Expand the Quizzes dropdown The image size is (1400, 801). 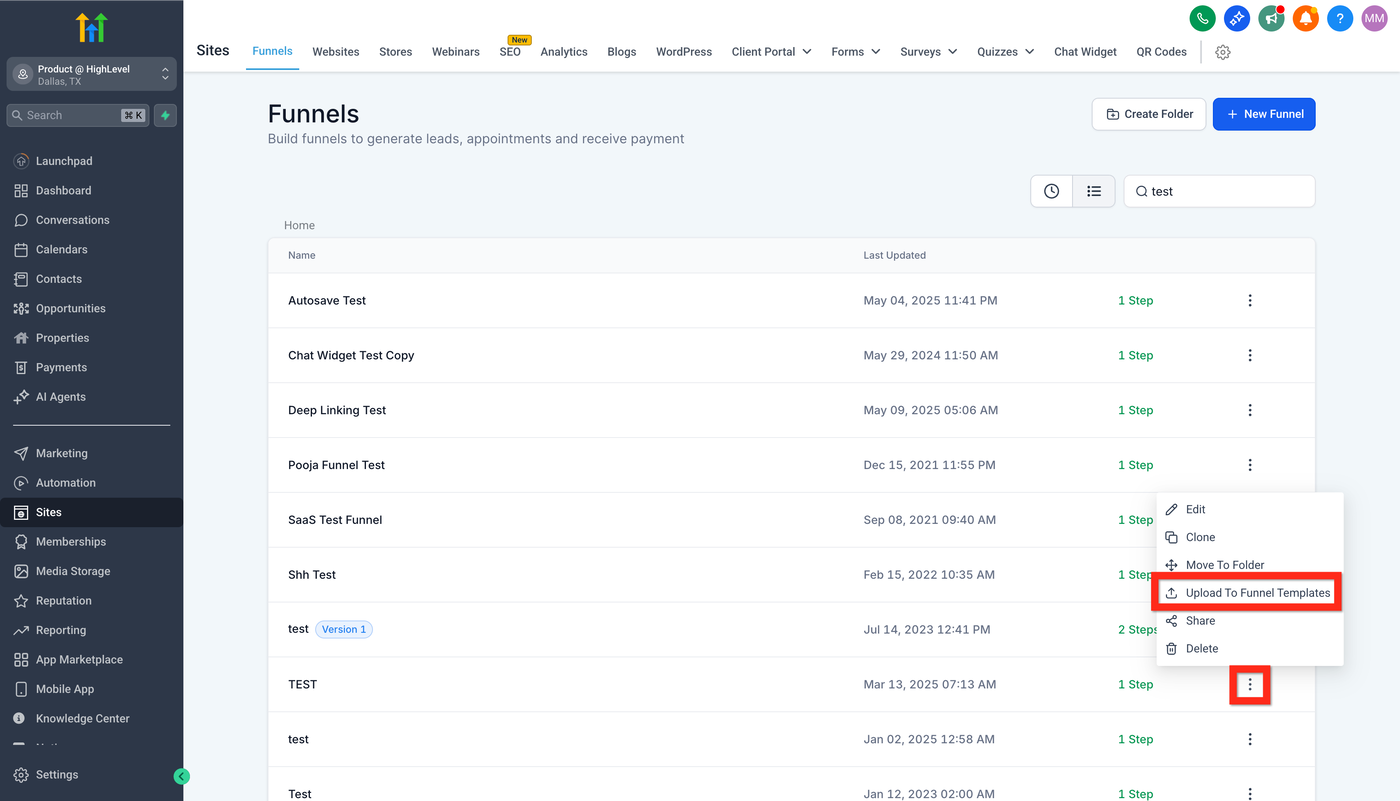tap(1005, 52)
